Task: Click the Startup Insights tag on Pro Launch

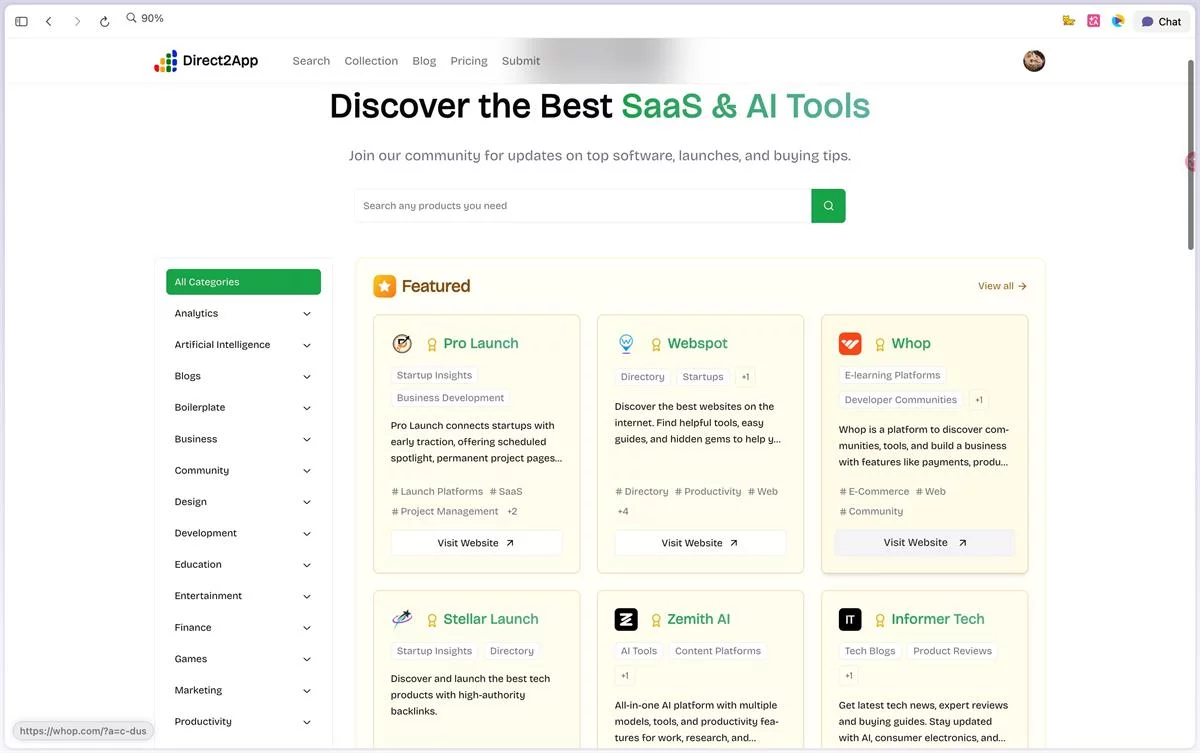Action: tap(434, 376)
